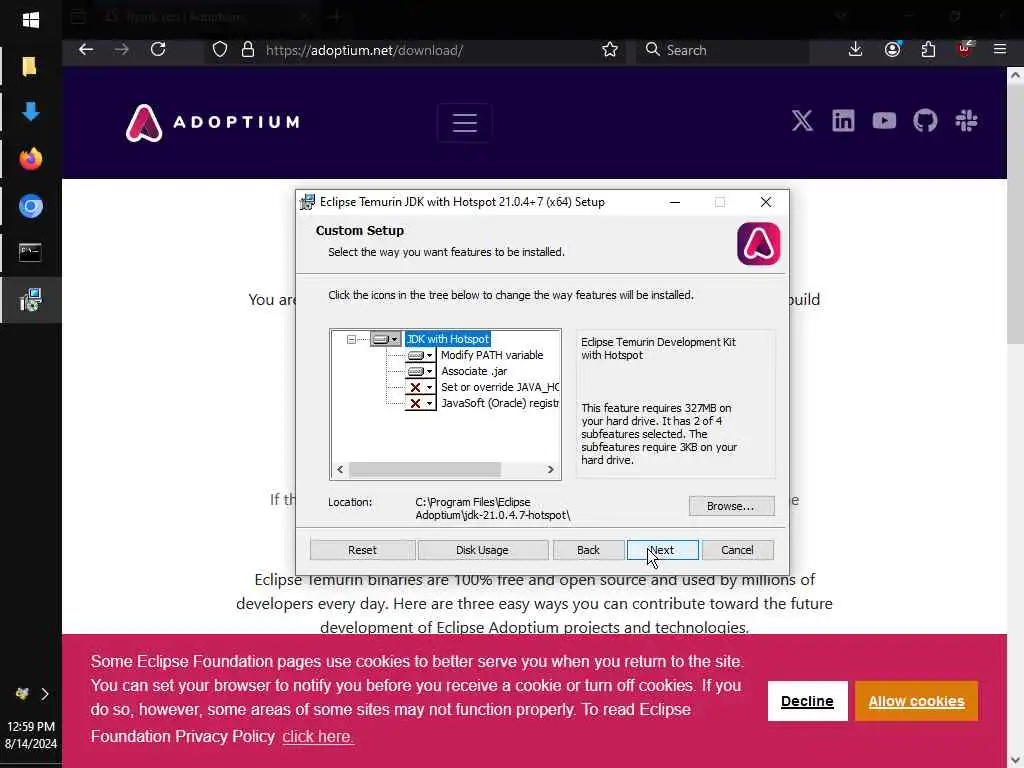
Task: Select the JDK with Hotspot tree item
Action: [x=448, y=339]
